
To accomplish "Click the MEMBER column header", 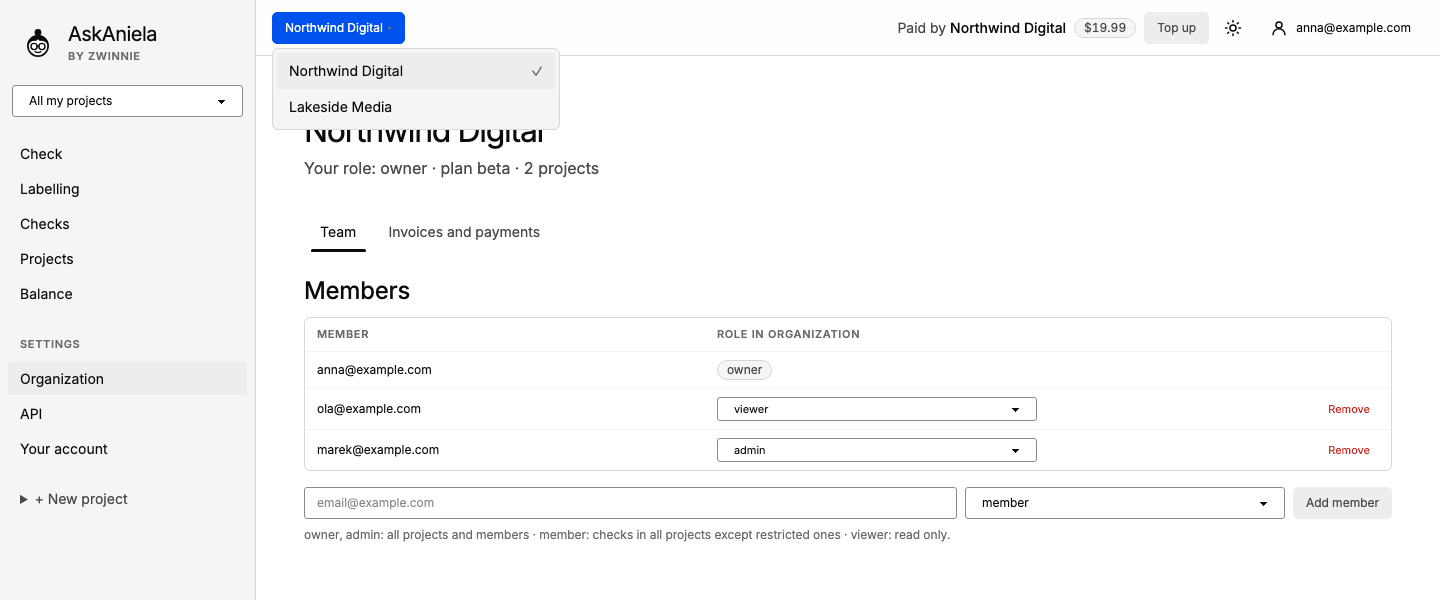I will 343,334.
